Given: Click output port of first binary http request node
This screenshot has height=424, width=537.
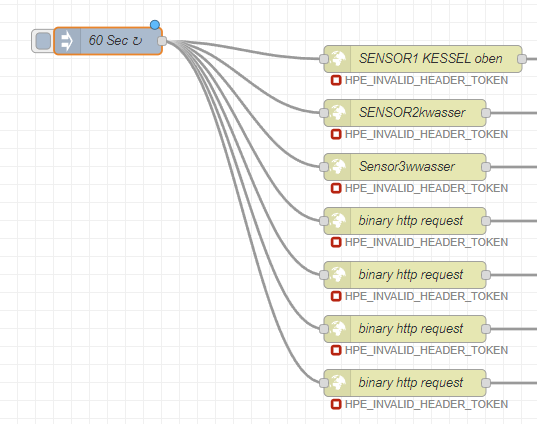Looking at the screenshot, I should tap(486, 221).
